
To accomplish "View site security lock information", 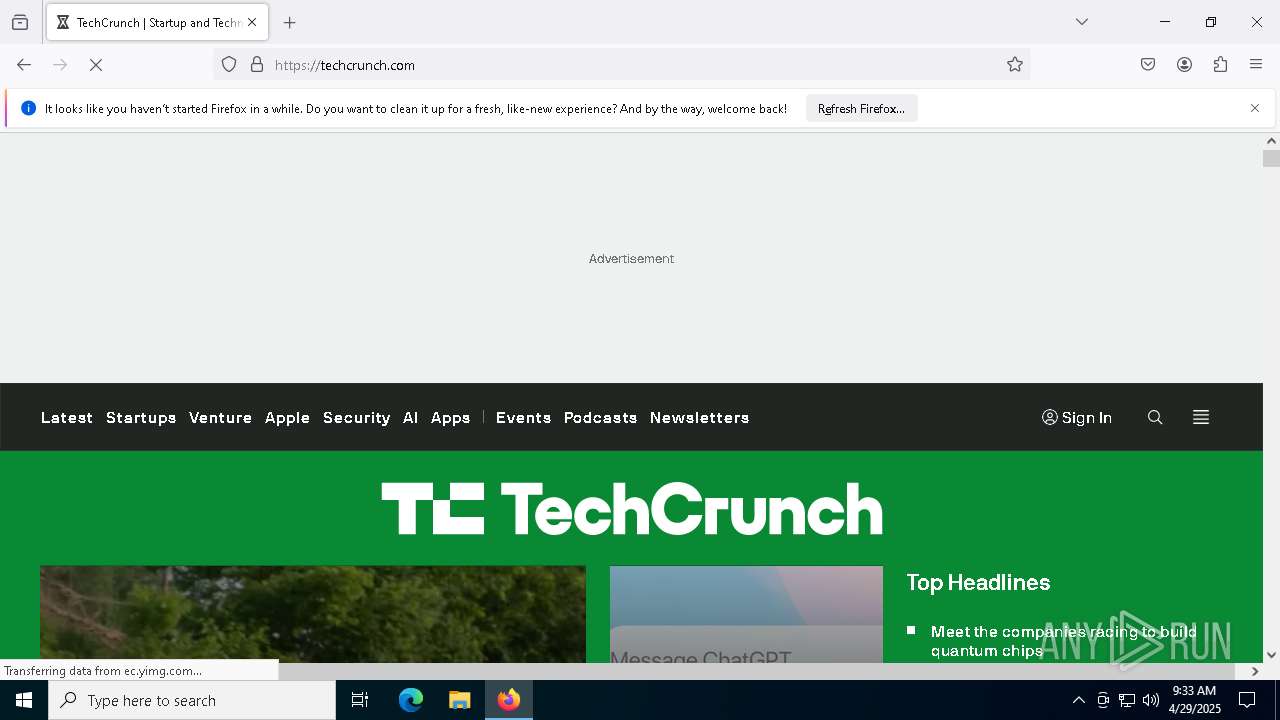I will 257,65.
